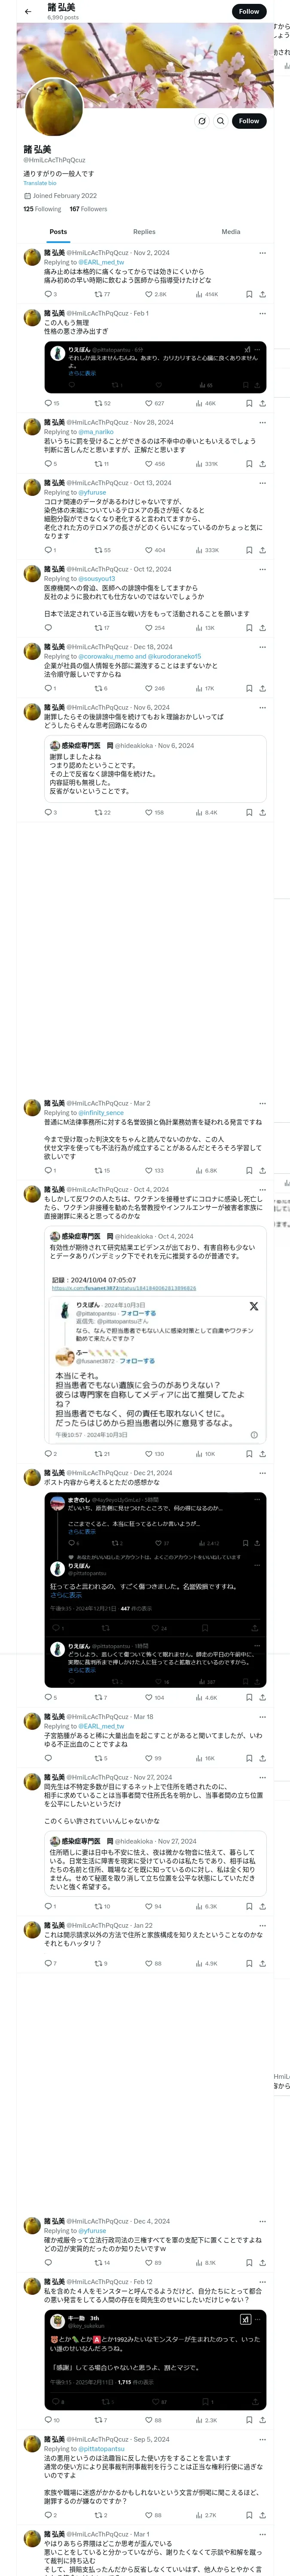Open the more menu on the Nov 2, 2024 post
This screenshot has height=2576, width=290.
point(262,253)
